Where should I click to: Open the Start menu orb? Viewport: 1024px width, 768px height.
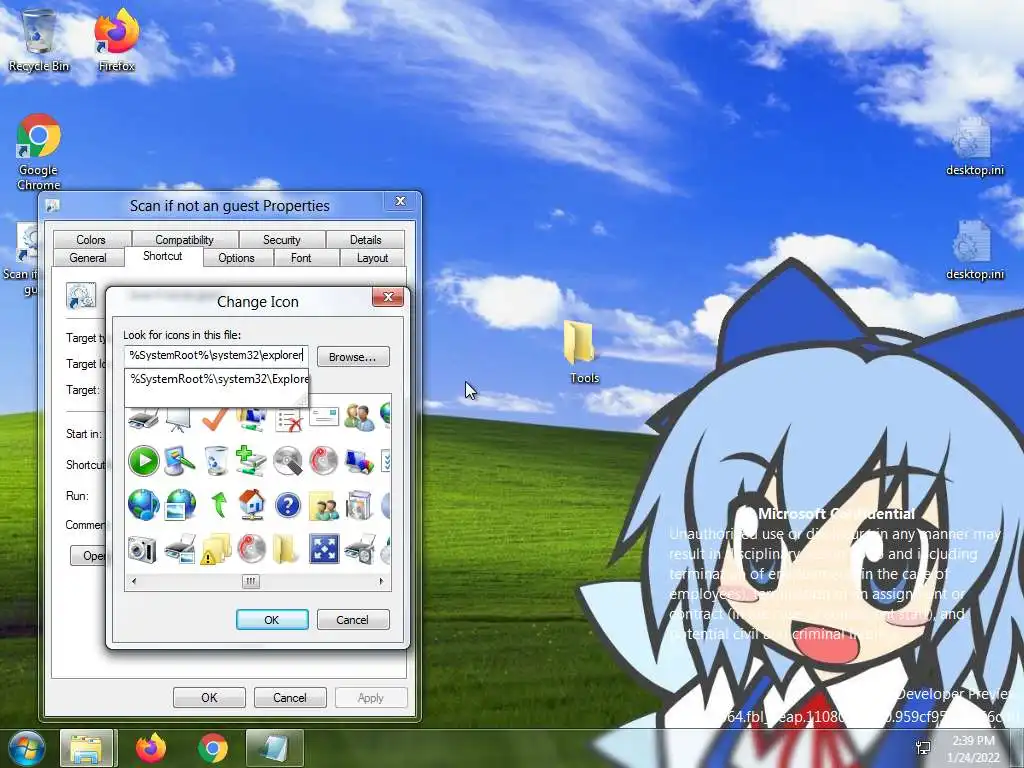pyautogui.click(x=26, y=748)
